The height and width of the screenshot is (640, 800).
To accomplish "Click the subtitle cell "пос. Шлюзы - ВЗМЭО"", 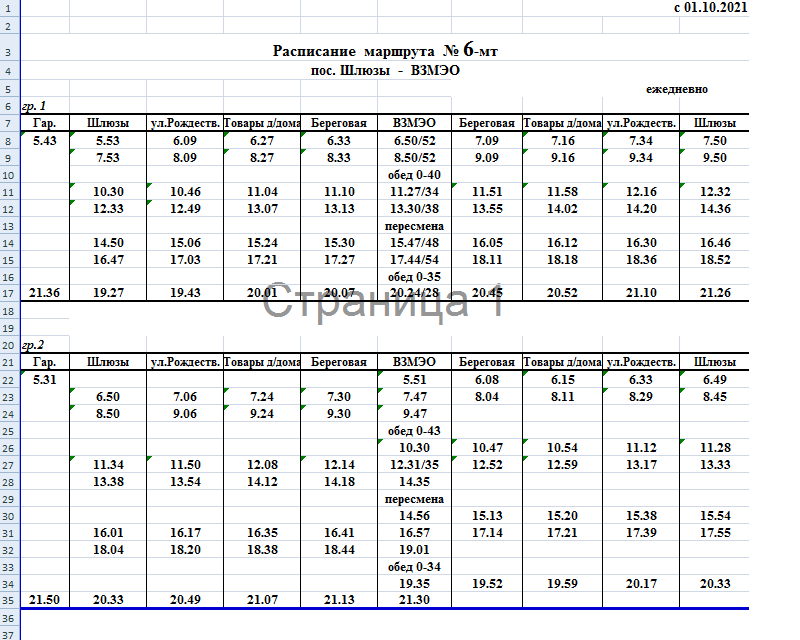I will pyautogui.click(x=386, y=71).
